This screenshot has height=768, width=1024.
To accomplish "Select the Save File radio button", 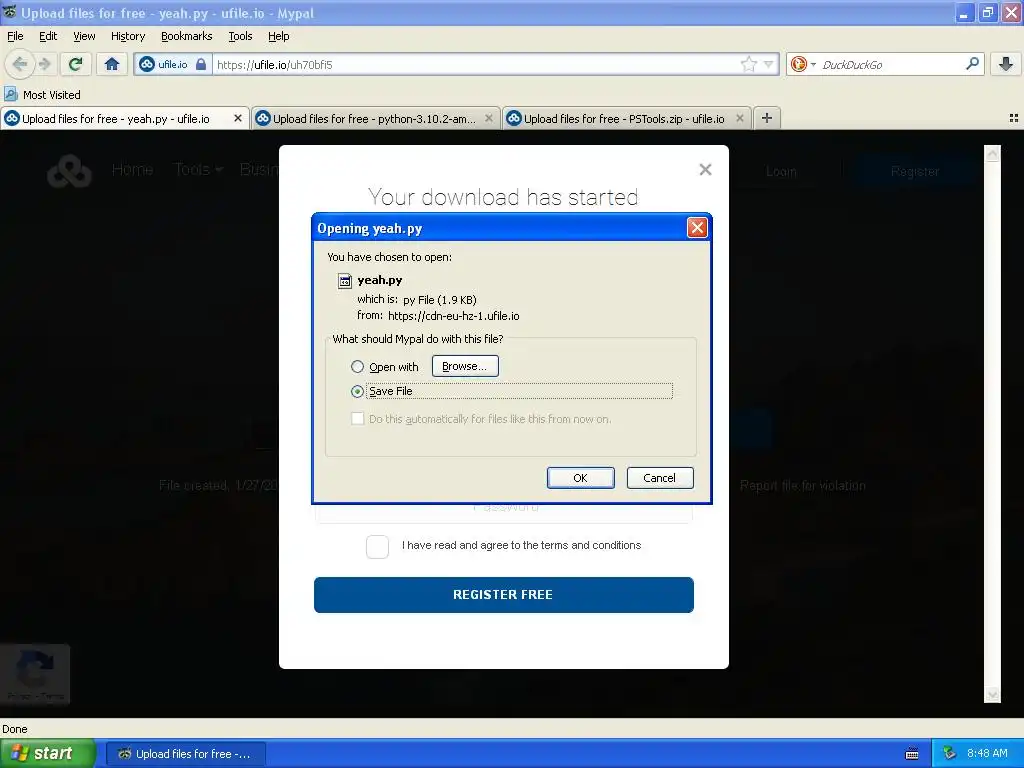I will [x=357, y=391].
